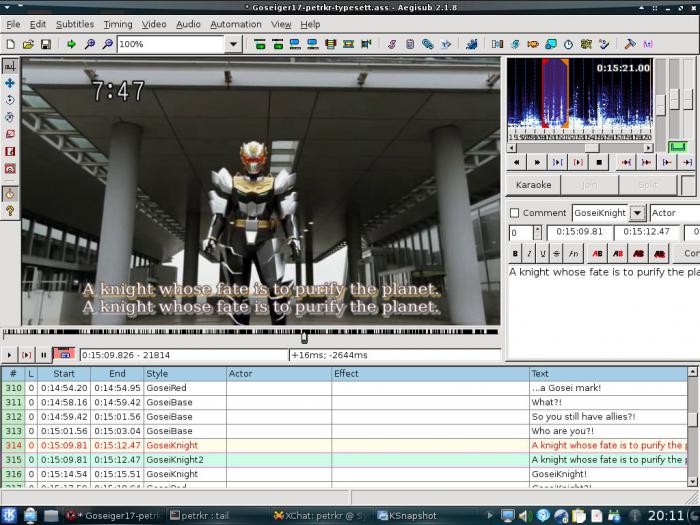Toggle Karaoke mode button

pyautogui.click(x=533, y=185)
